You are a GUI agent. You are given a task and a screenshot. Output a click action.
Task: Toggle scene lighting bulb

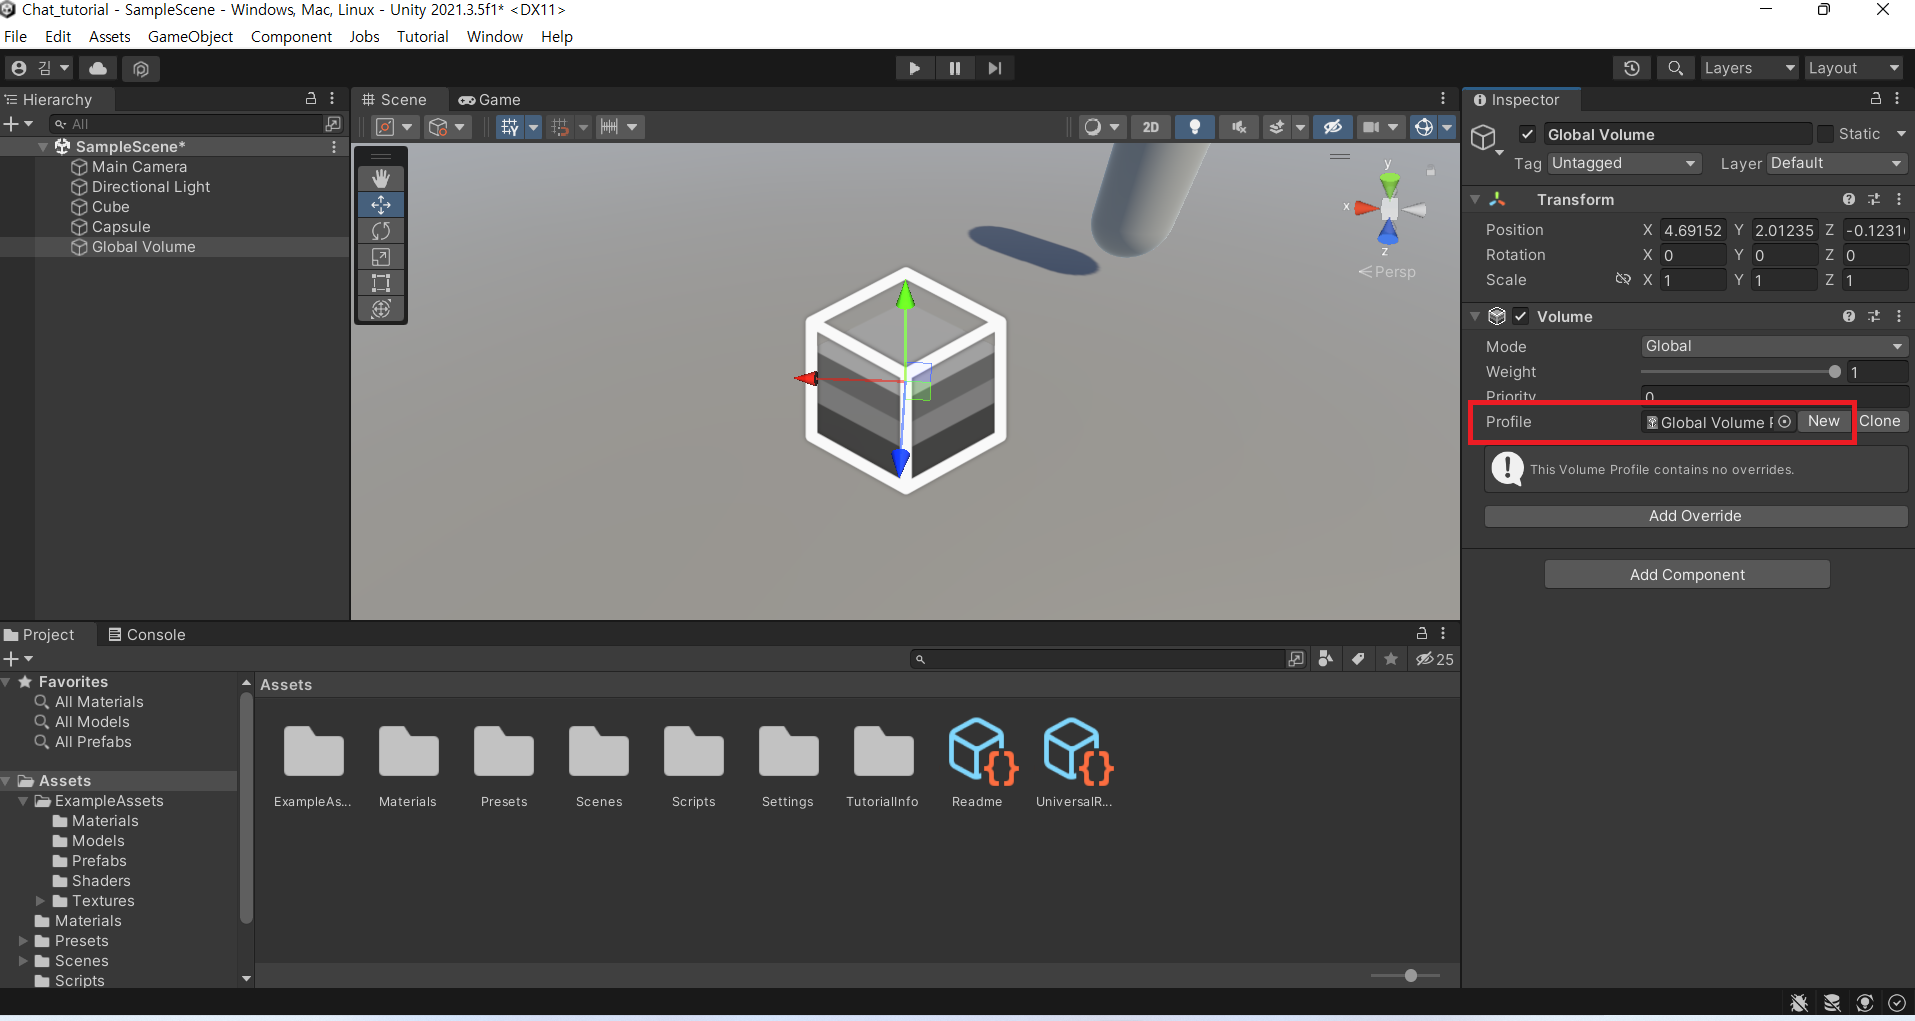tap(1195, 127)
